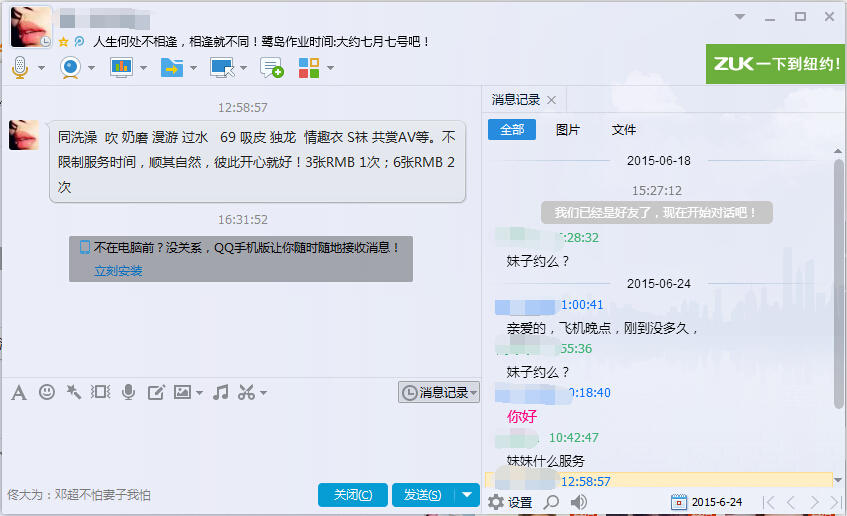Open the 2015-6-24 calendar date picker
Image resolution: width=847 pixels, height=516 pixels.
coord(707,502)
